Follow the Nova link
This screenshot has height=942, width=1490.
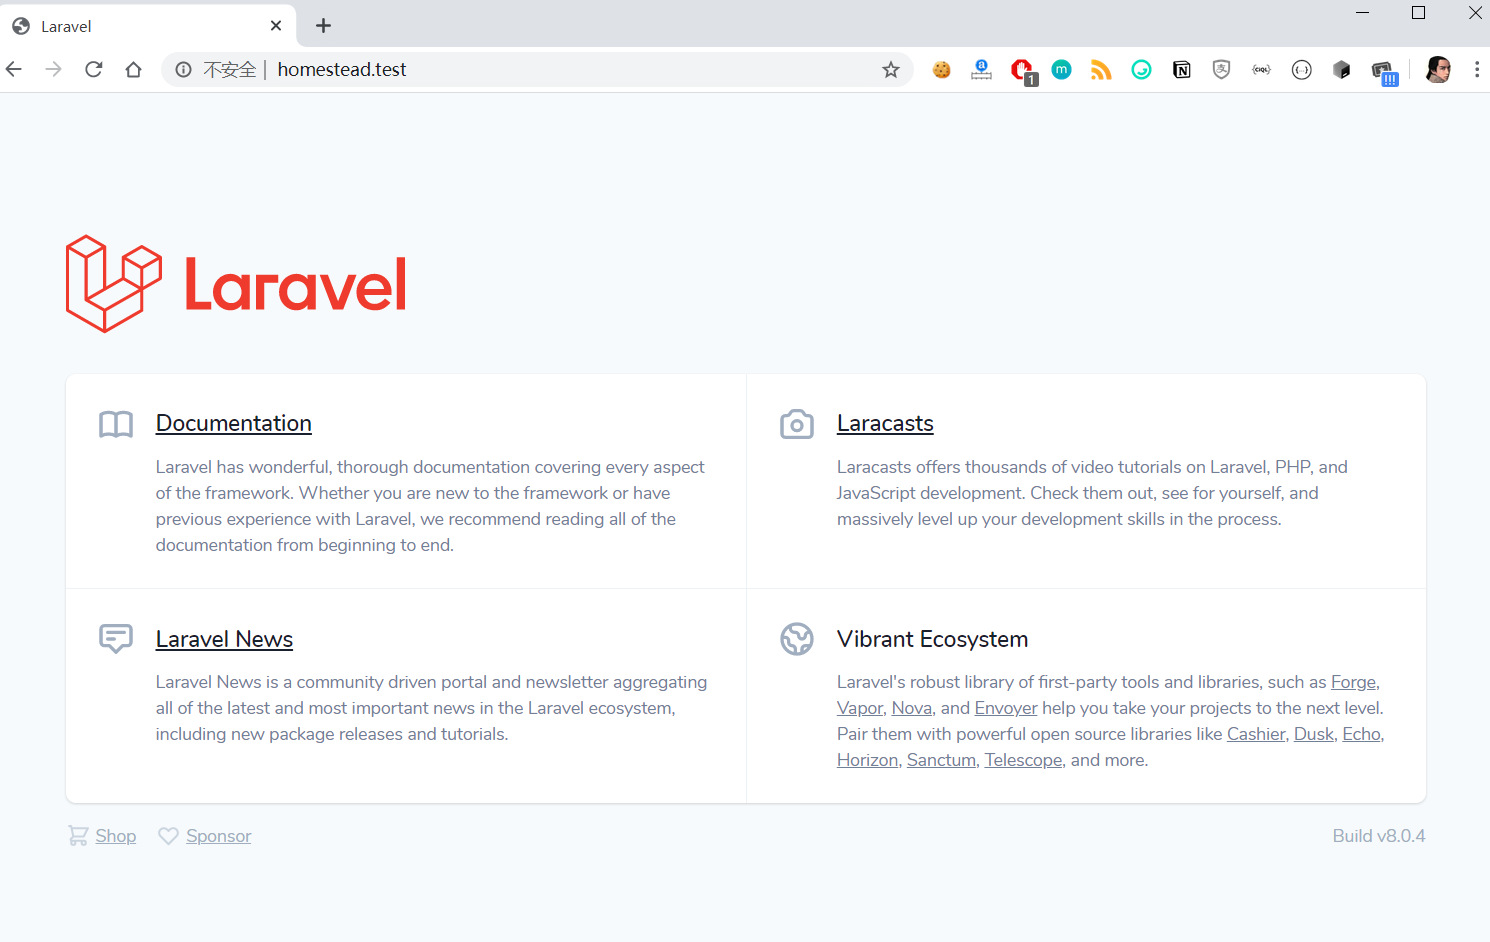coord(912,708)
